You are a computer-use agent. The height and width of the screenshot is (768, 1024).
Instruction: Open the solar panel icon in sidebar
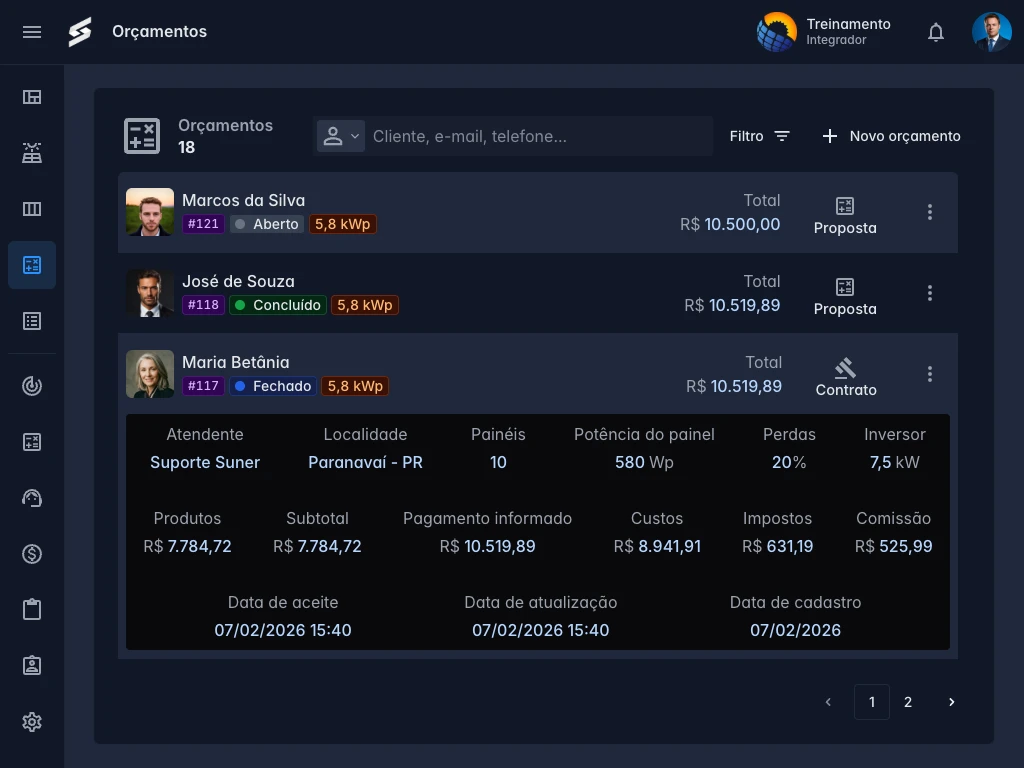[x=32, y=153]
